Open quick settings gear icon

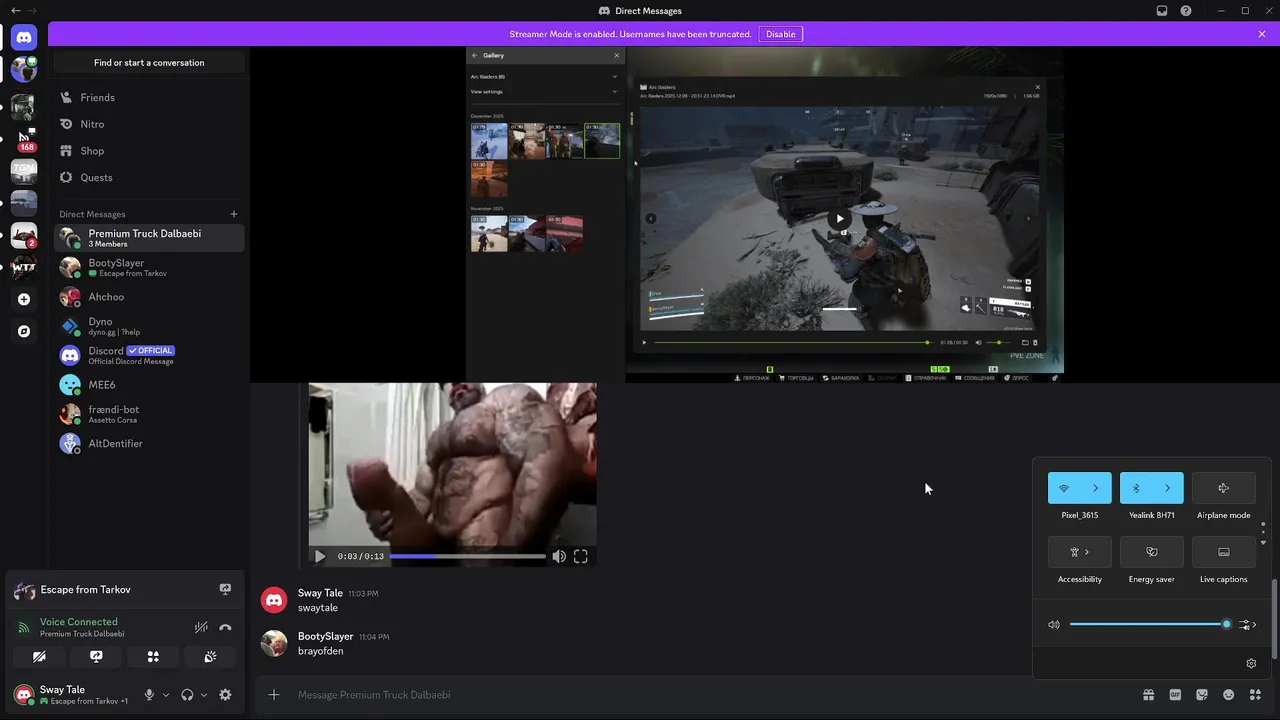[x=1251, y=663]
